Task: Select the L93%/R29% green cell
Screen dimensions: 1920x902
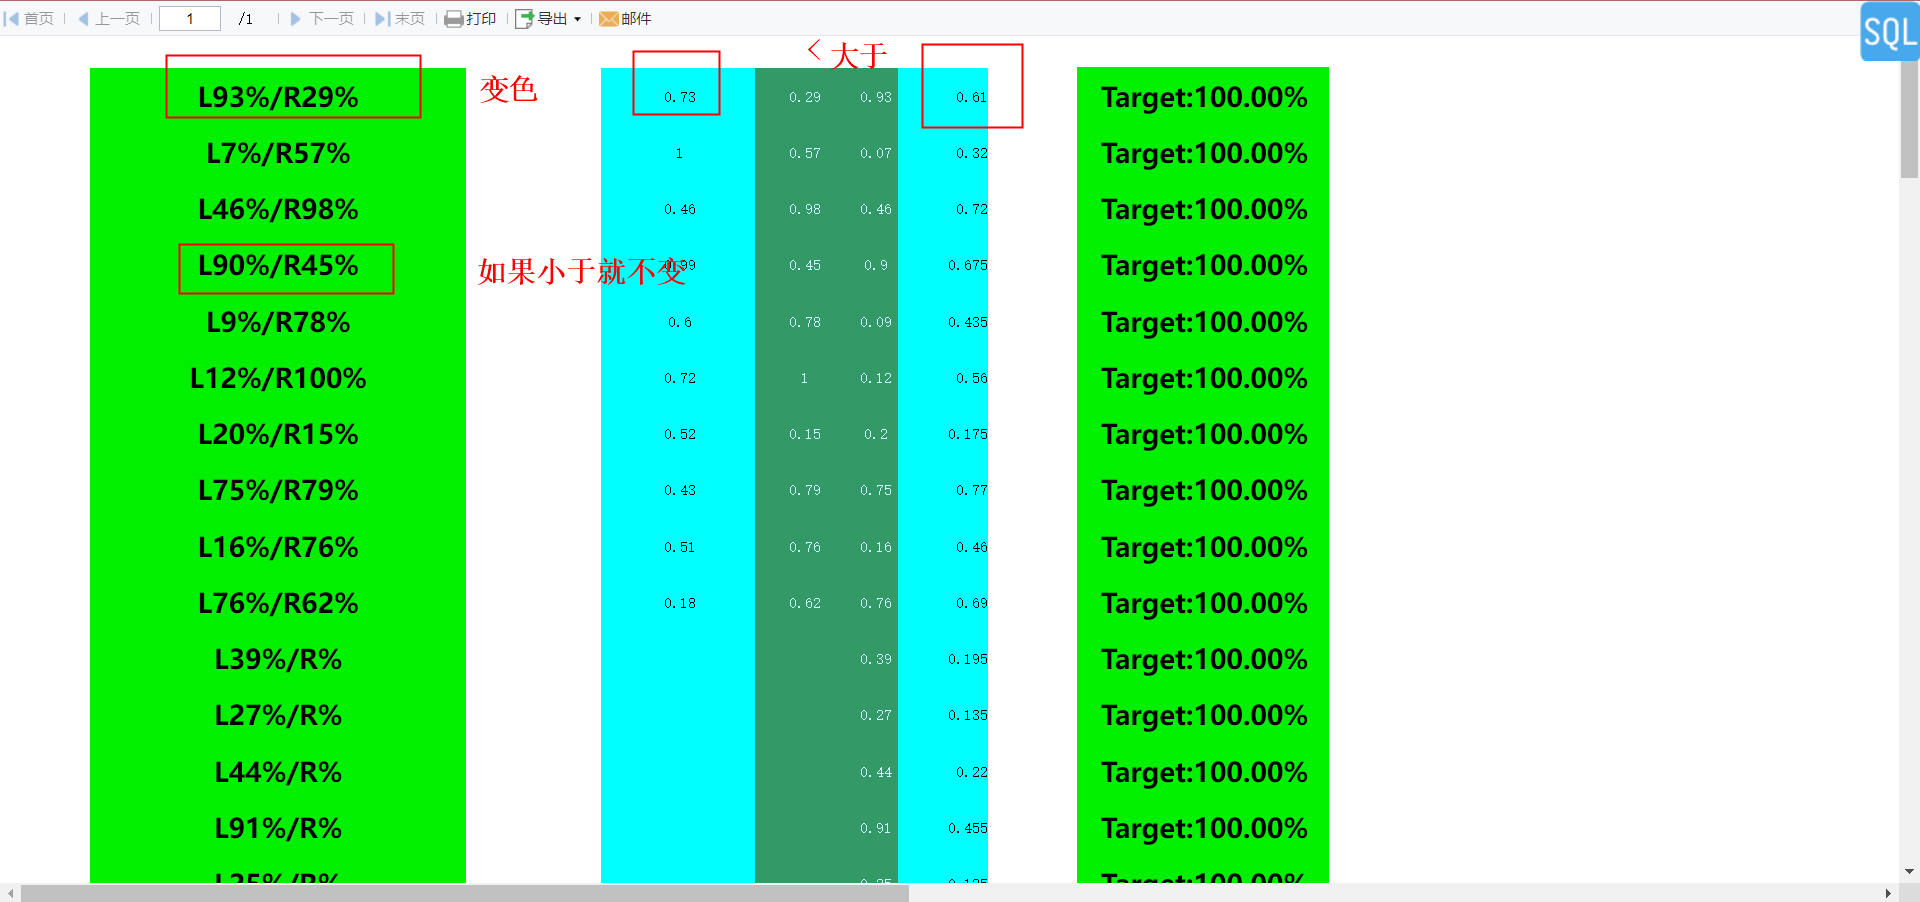Action: (x=278, y=97)
